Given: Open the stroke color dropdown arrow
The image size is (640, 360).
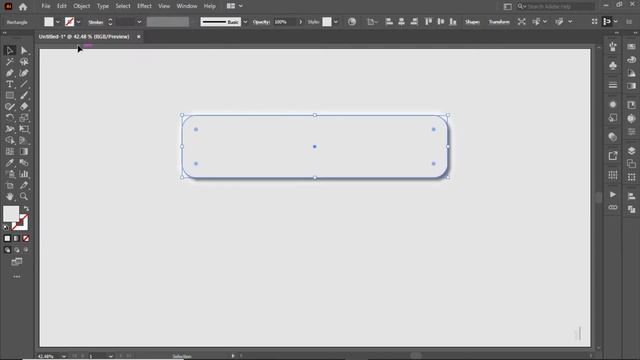Looking at the screenshot, I should click(x=78, y=22).
